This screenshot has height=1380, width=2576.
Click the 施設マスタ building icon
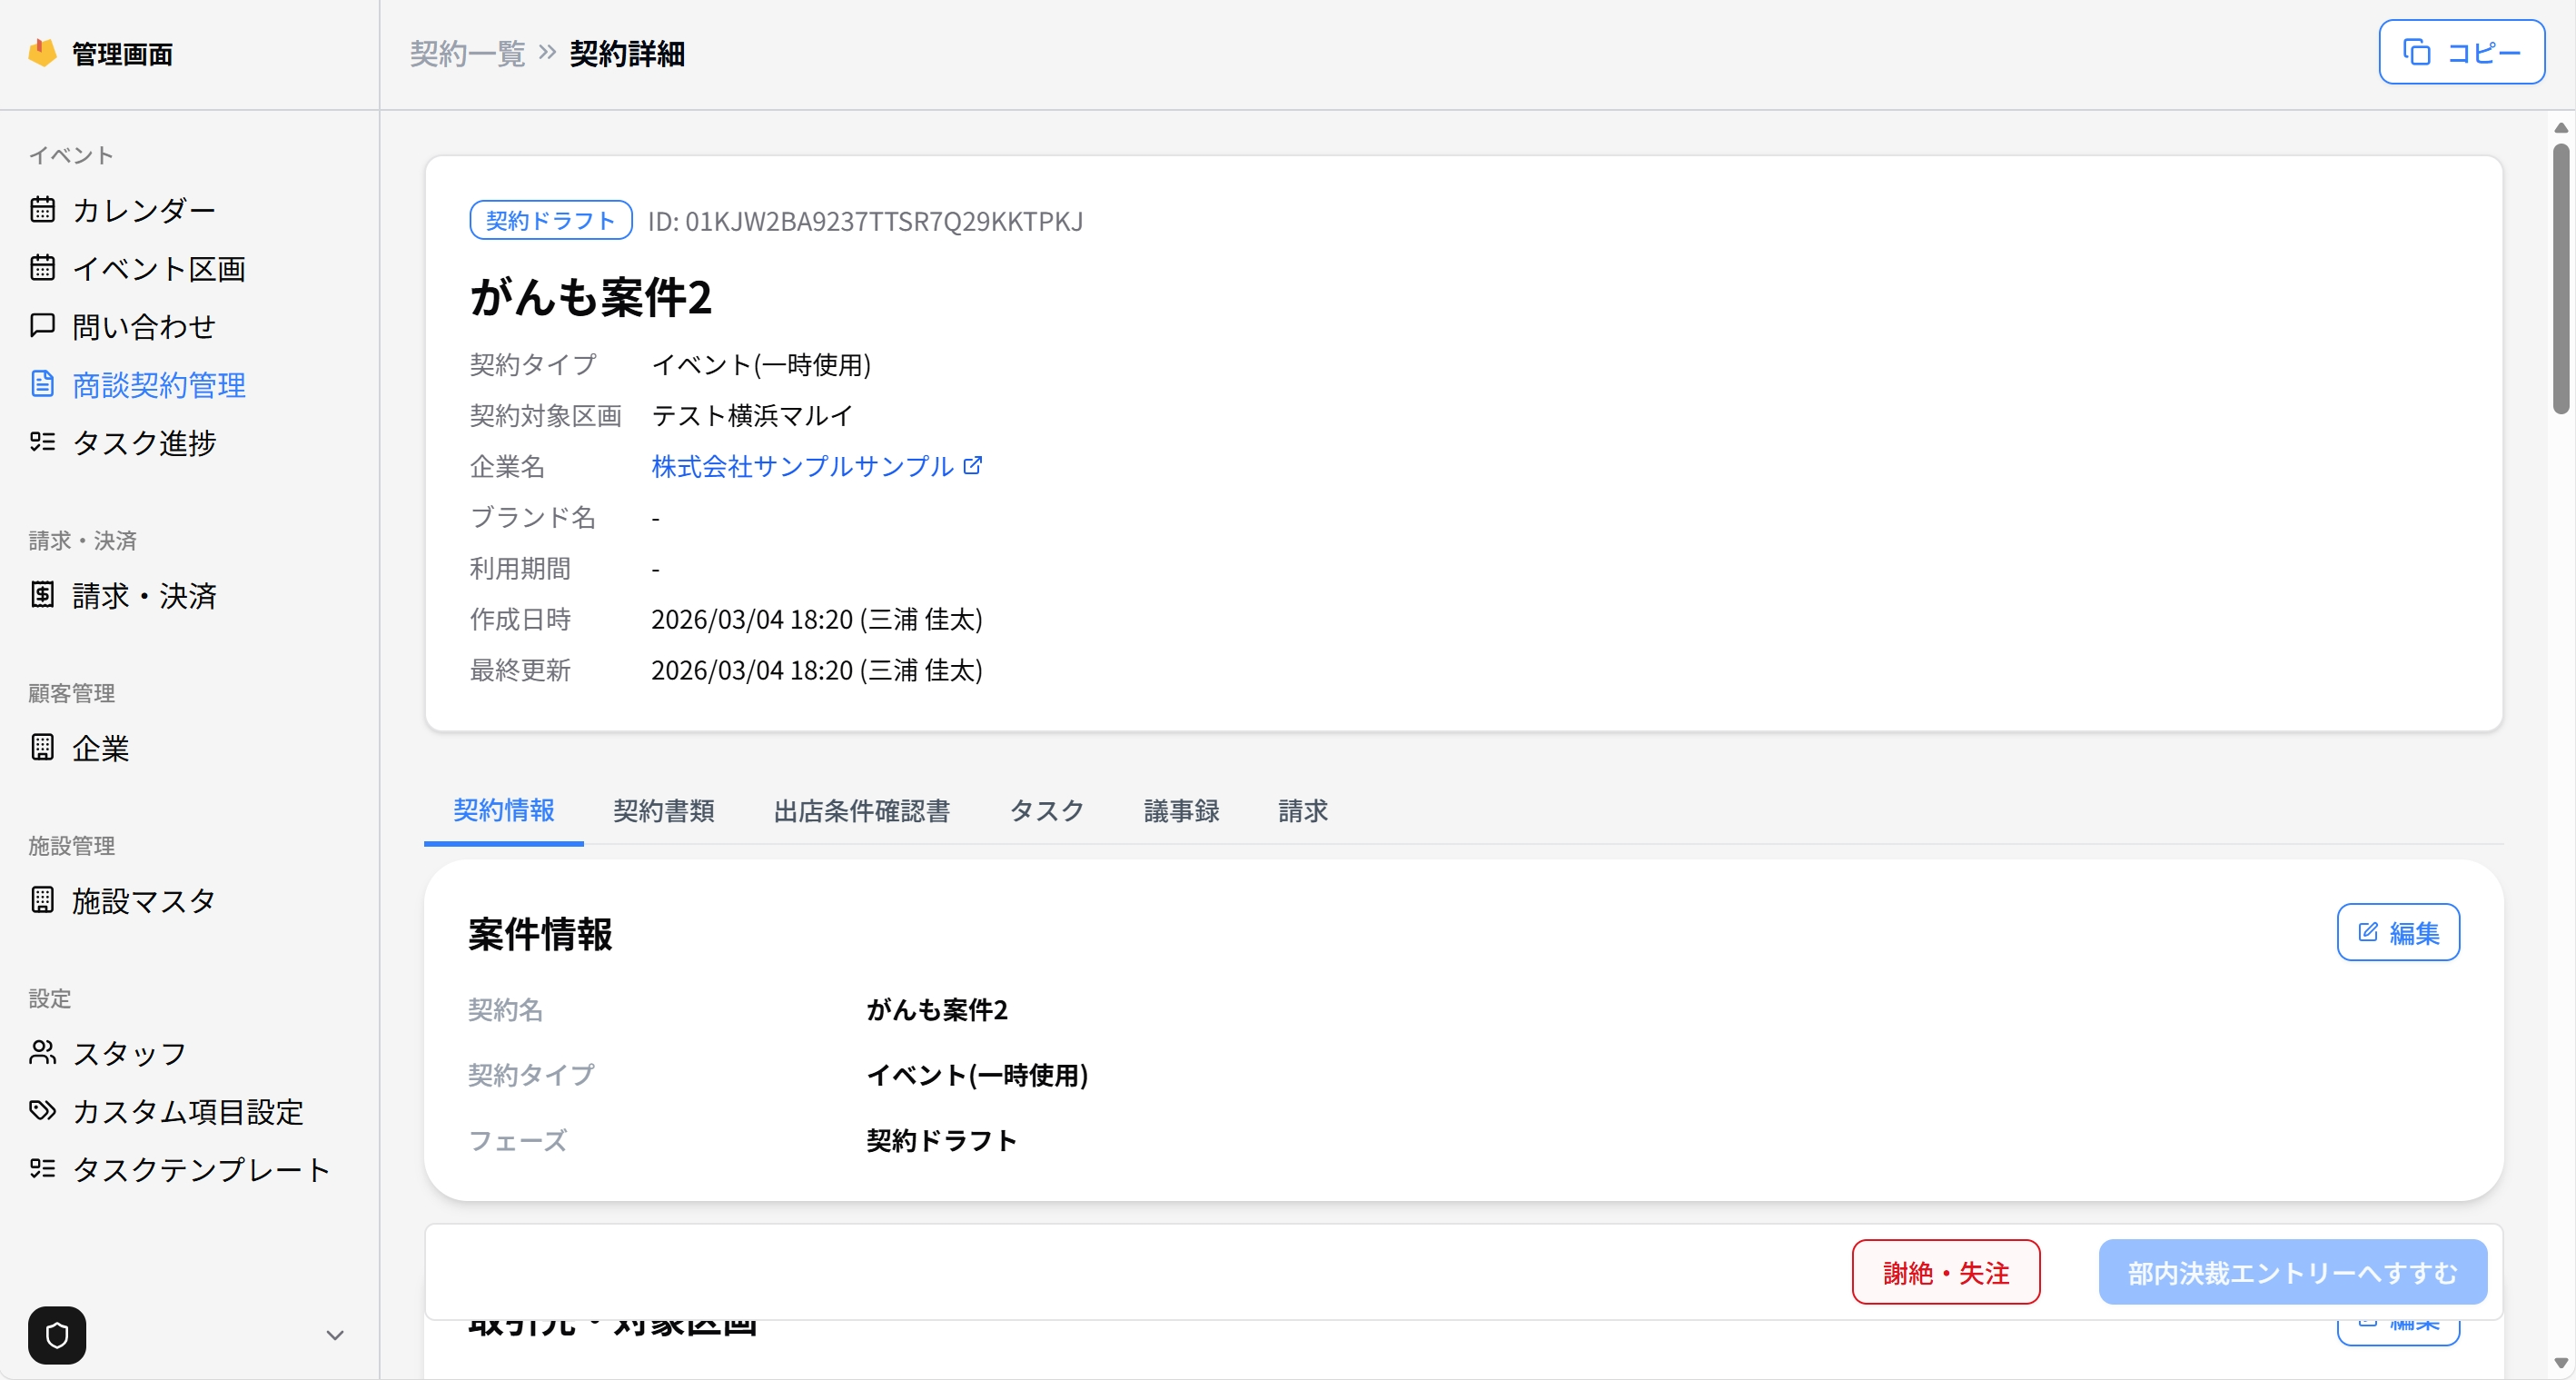click(x=42, y=900)
